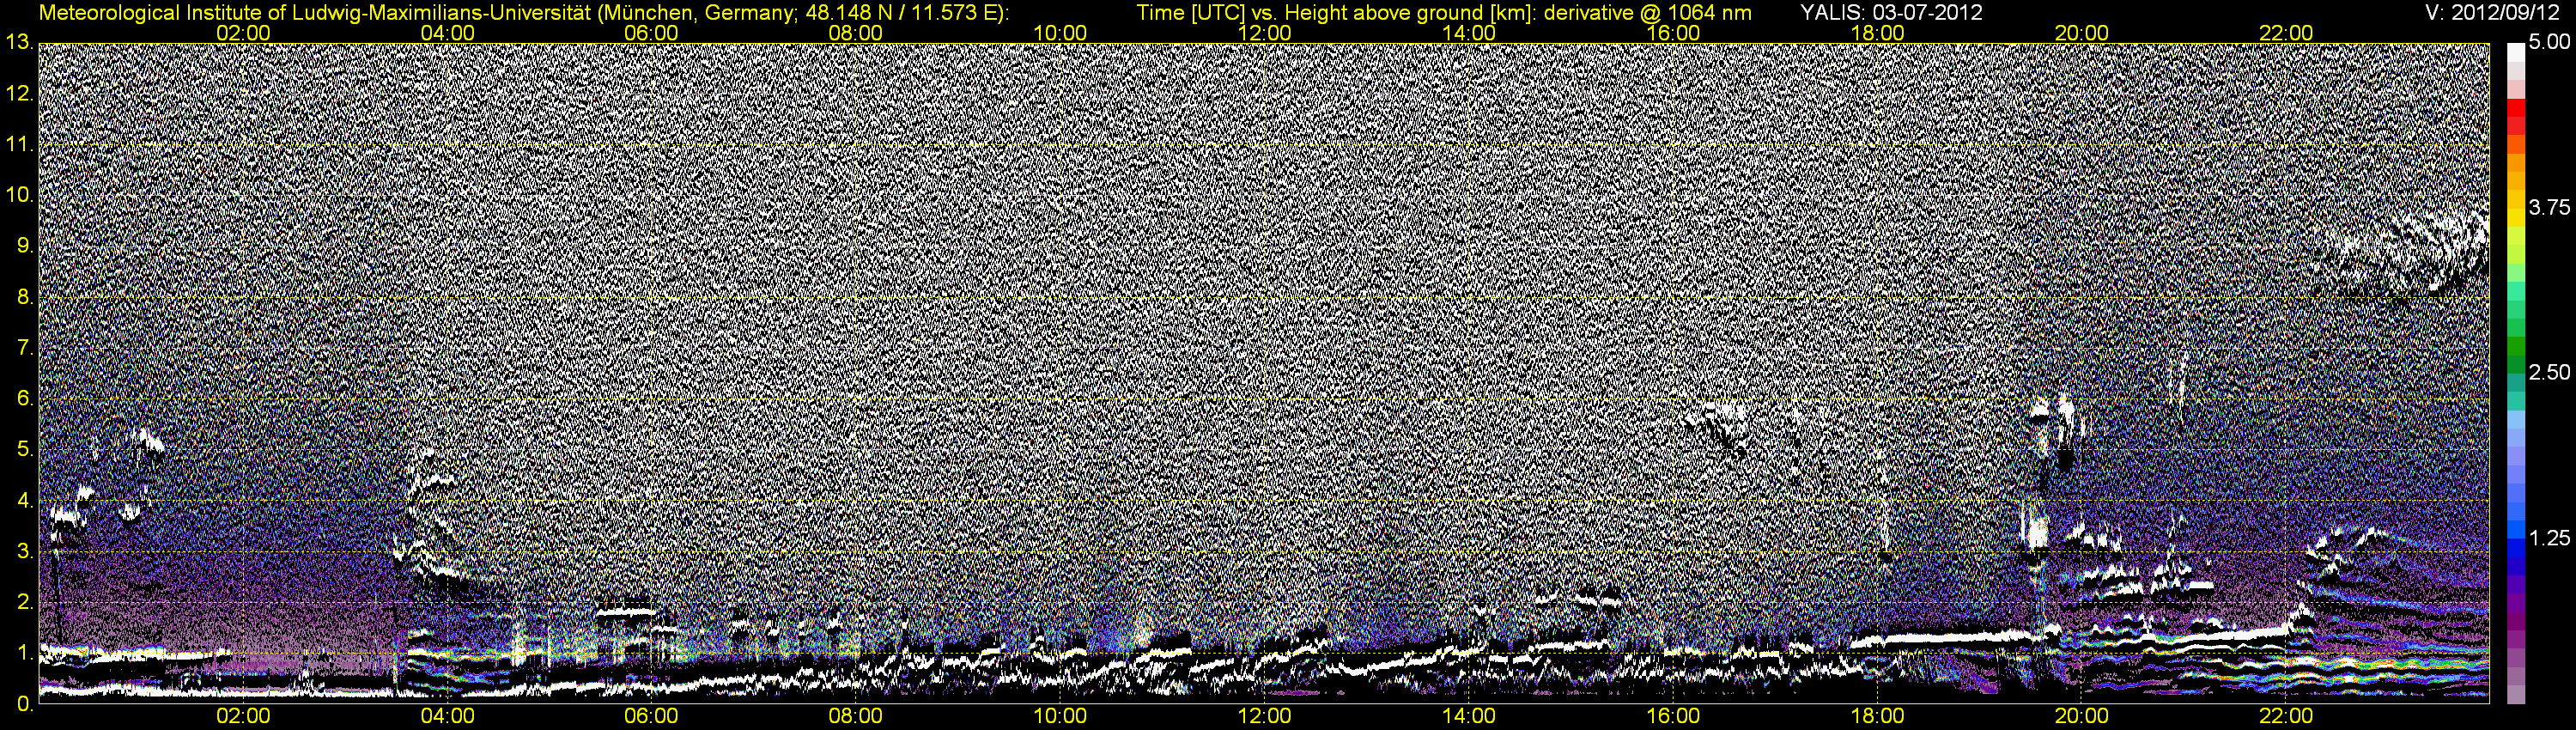Click the 06:00 label on the top time axis
This screenshot has height=730, width=2576.
pos(651,33)
